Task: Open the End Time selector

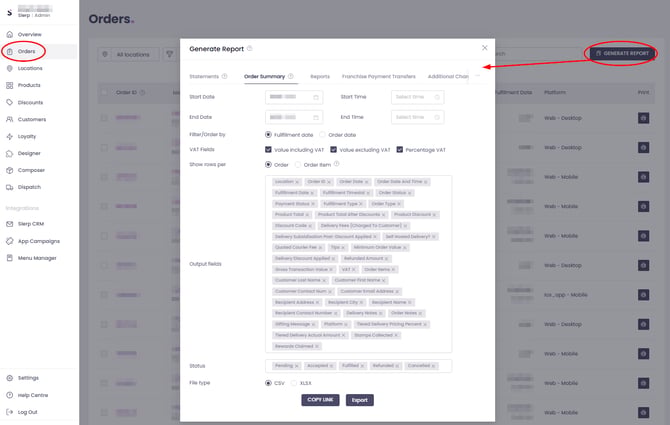Action: [x=417, y=117]
